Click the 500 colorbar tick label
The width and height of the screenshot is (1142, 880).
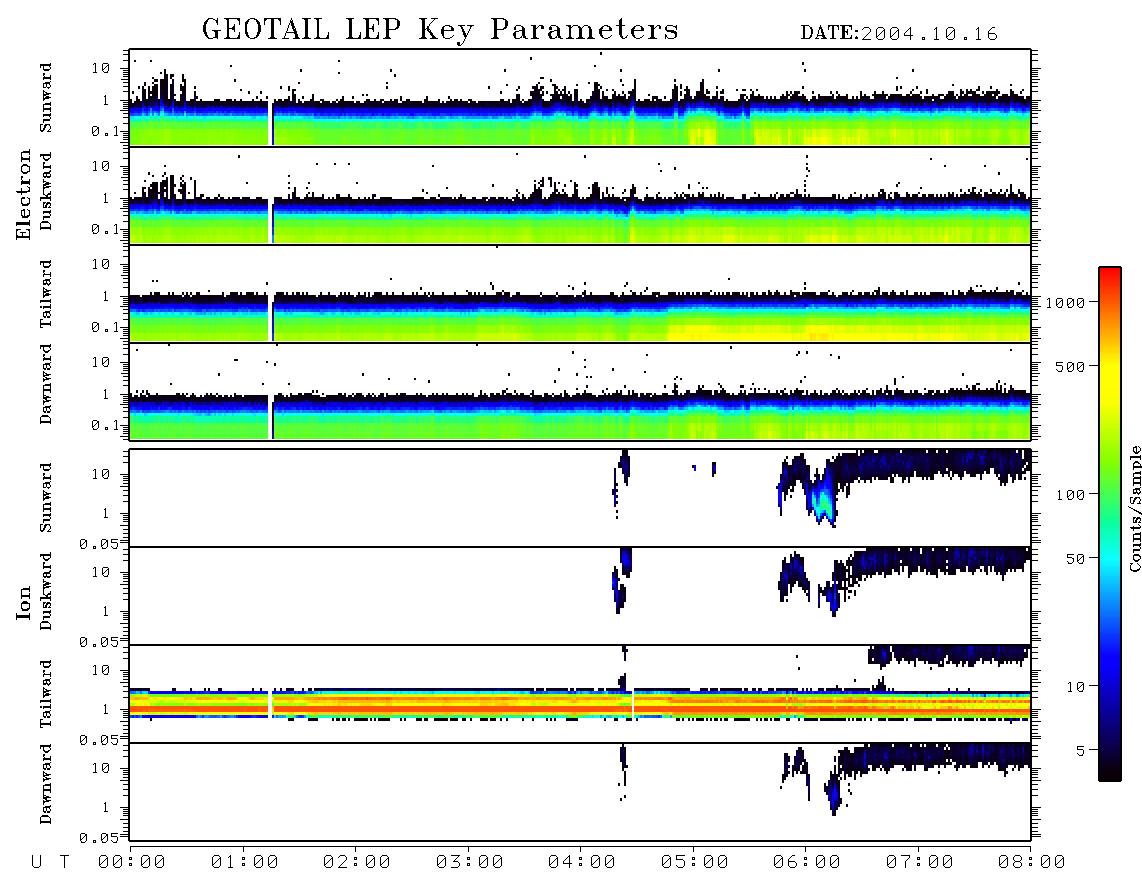pyautogui.click(x=1070, y=366)
